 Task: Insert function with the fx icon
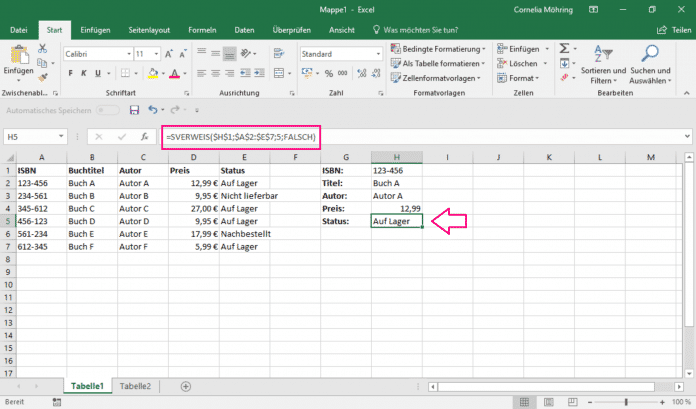143,136
